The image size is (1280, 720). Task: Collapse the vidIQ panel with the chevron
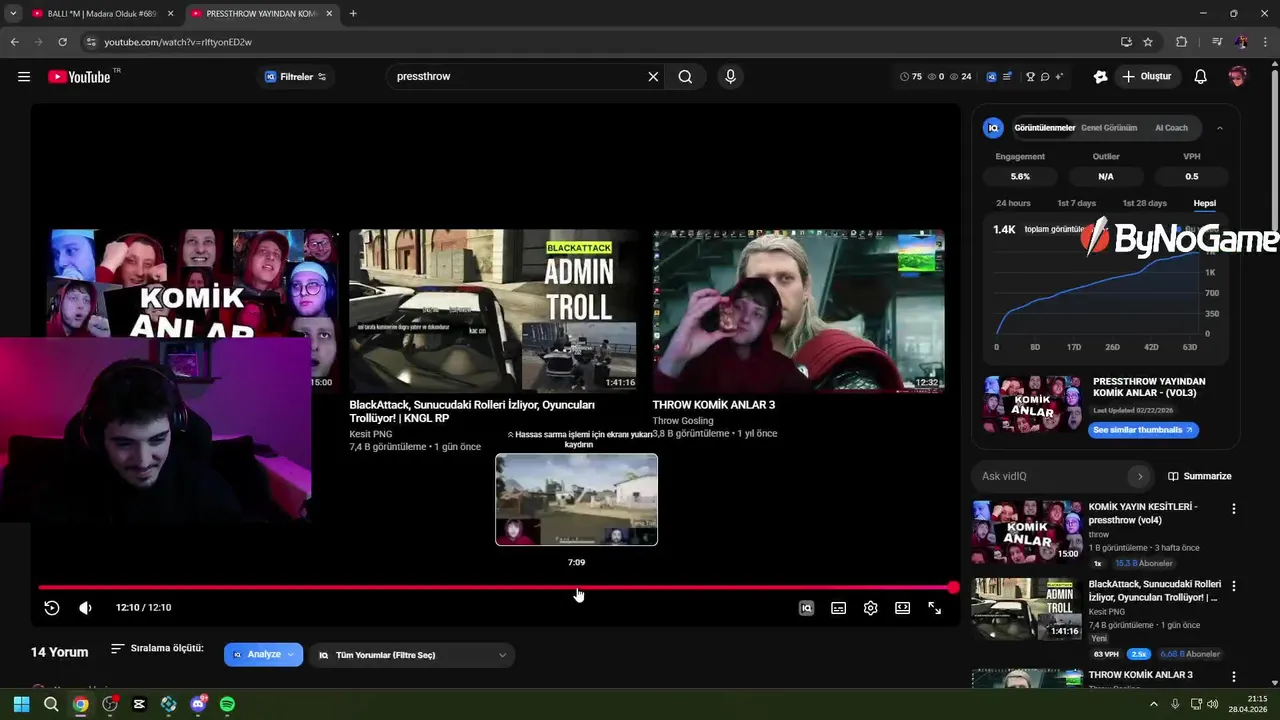pyautogui.click(x=1219, y=128)
